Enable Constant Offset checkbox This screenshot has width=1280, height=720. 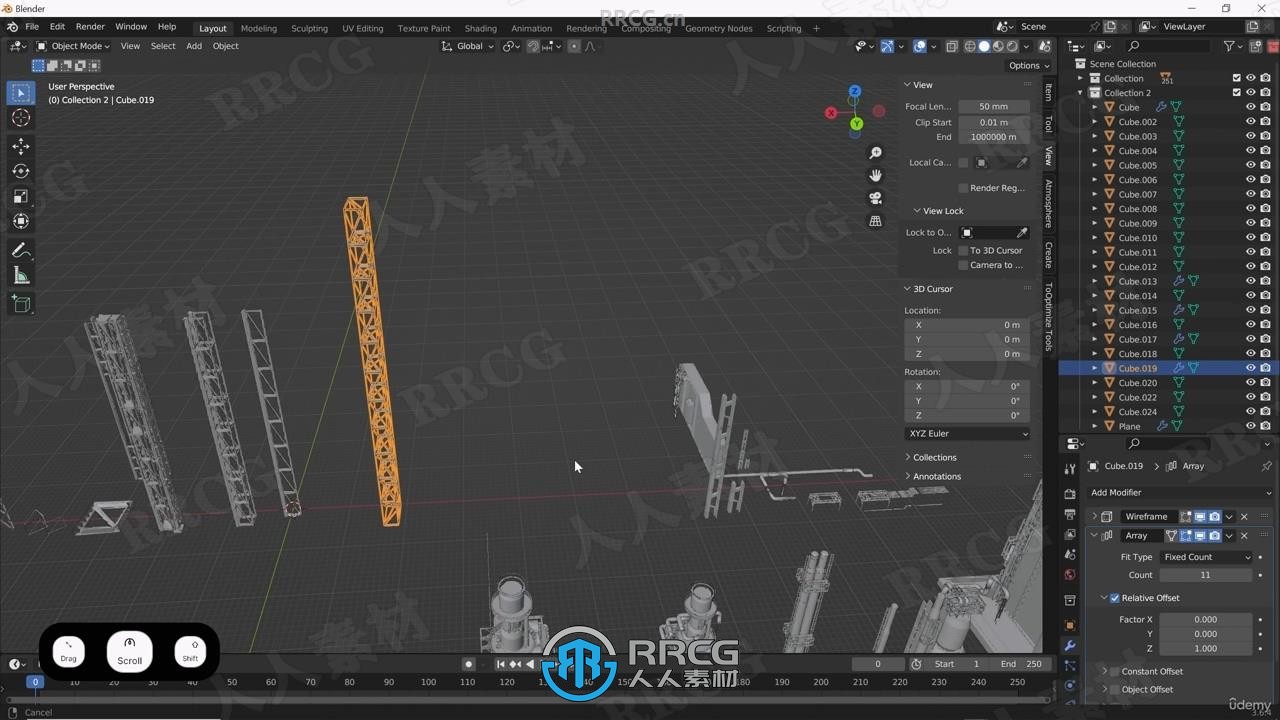pyautogui.click(x=1115, y=672)
